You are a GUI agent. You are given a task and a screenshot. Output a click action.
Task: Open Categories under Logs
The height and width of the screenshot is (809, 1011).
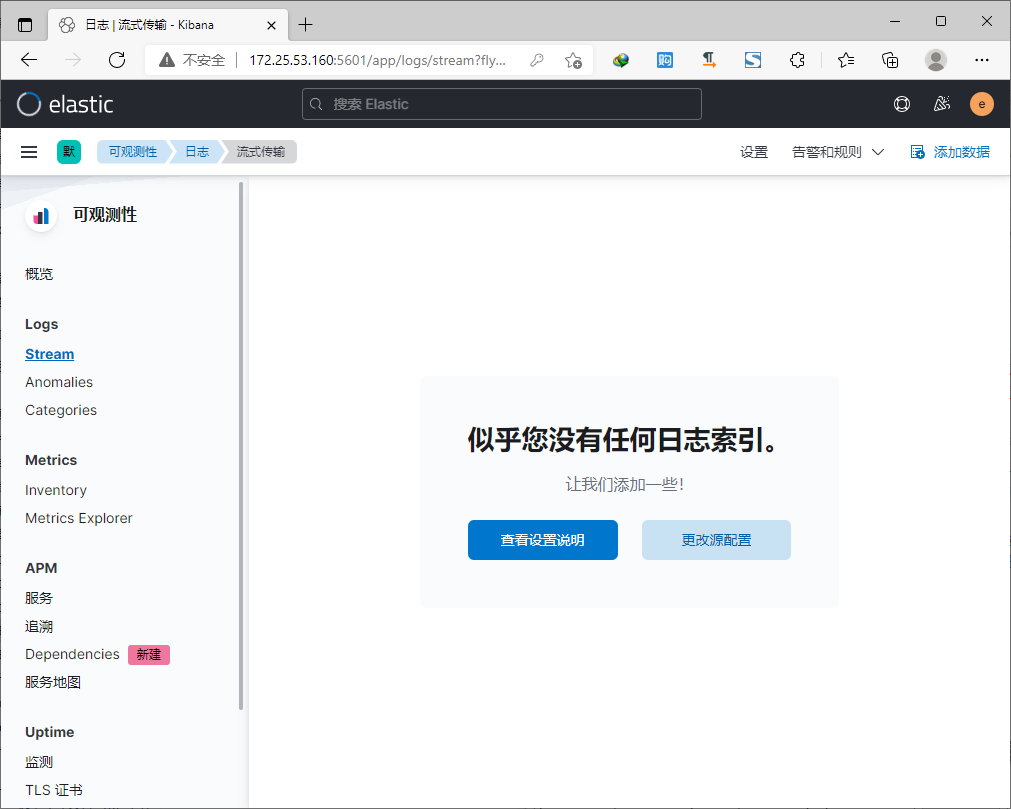click(61, 410)
